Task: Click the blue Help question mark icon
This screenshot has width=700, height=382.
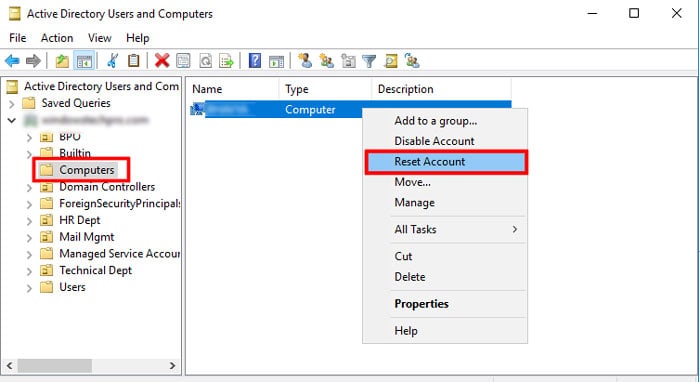Action: click(x=254, y=60)
